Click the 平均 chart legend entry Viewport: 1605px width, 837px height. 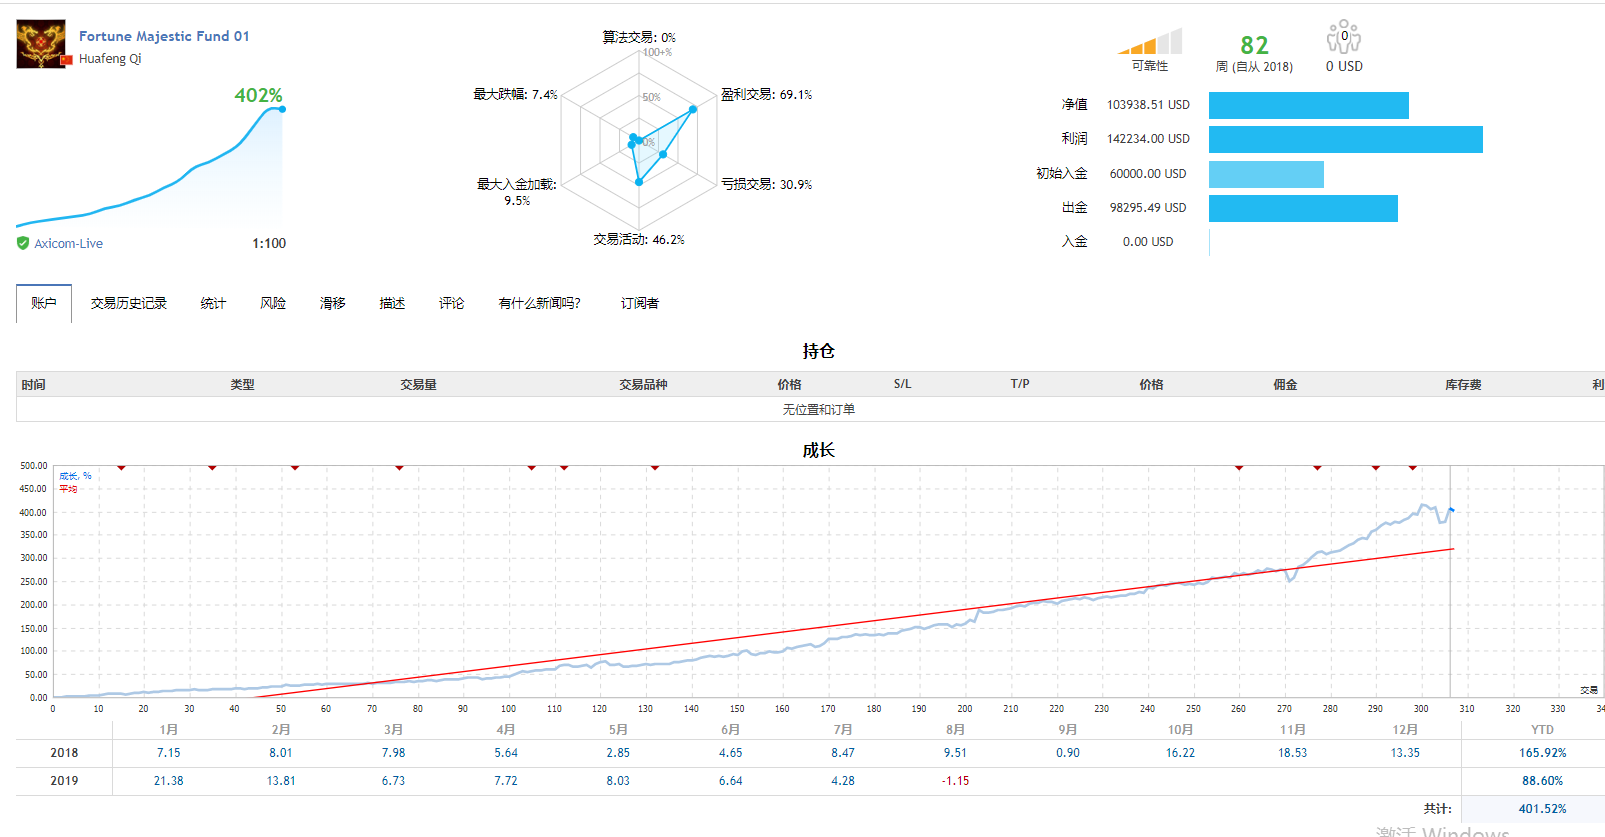coord(68,489)
